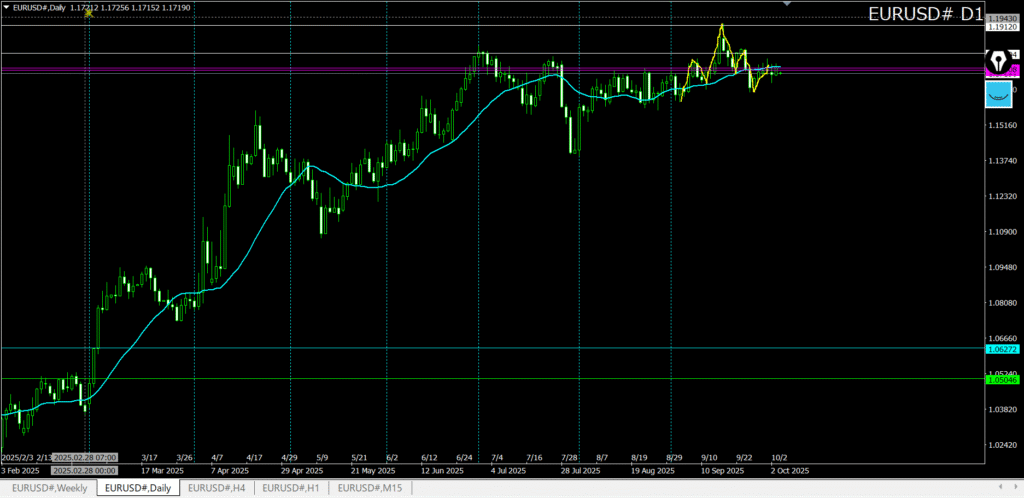
Task: Go to the EURUSD#,H1 tab
Action: click(291, 487)
